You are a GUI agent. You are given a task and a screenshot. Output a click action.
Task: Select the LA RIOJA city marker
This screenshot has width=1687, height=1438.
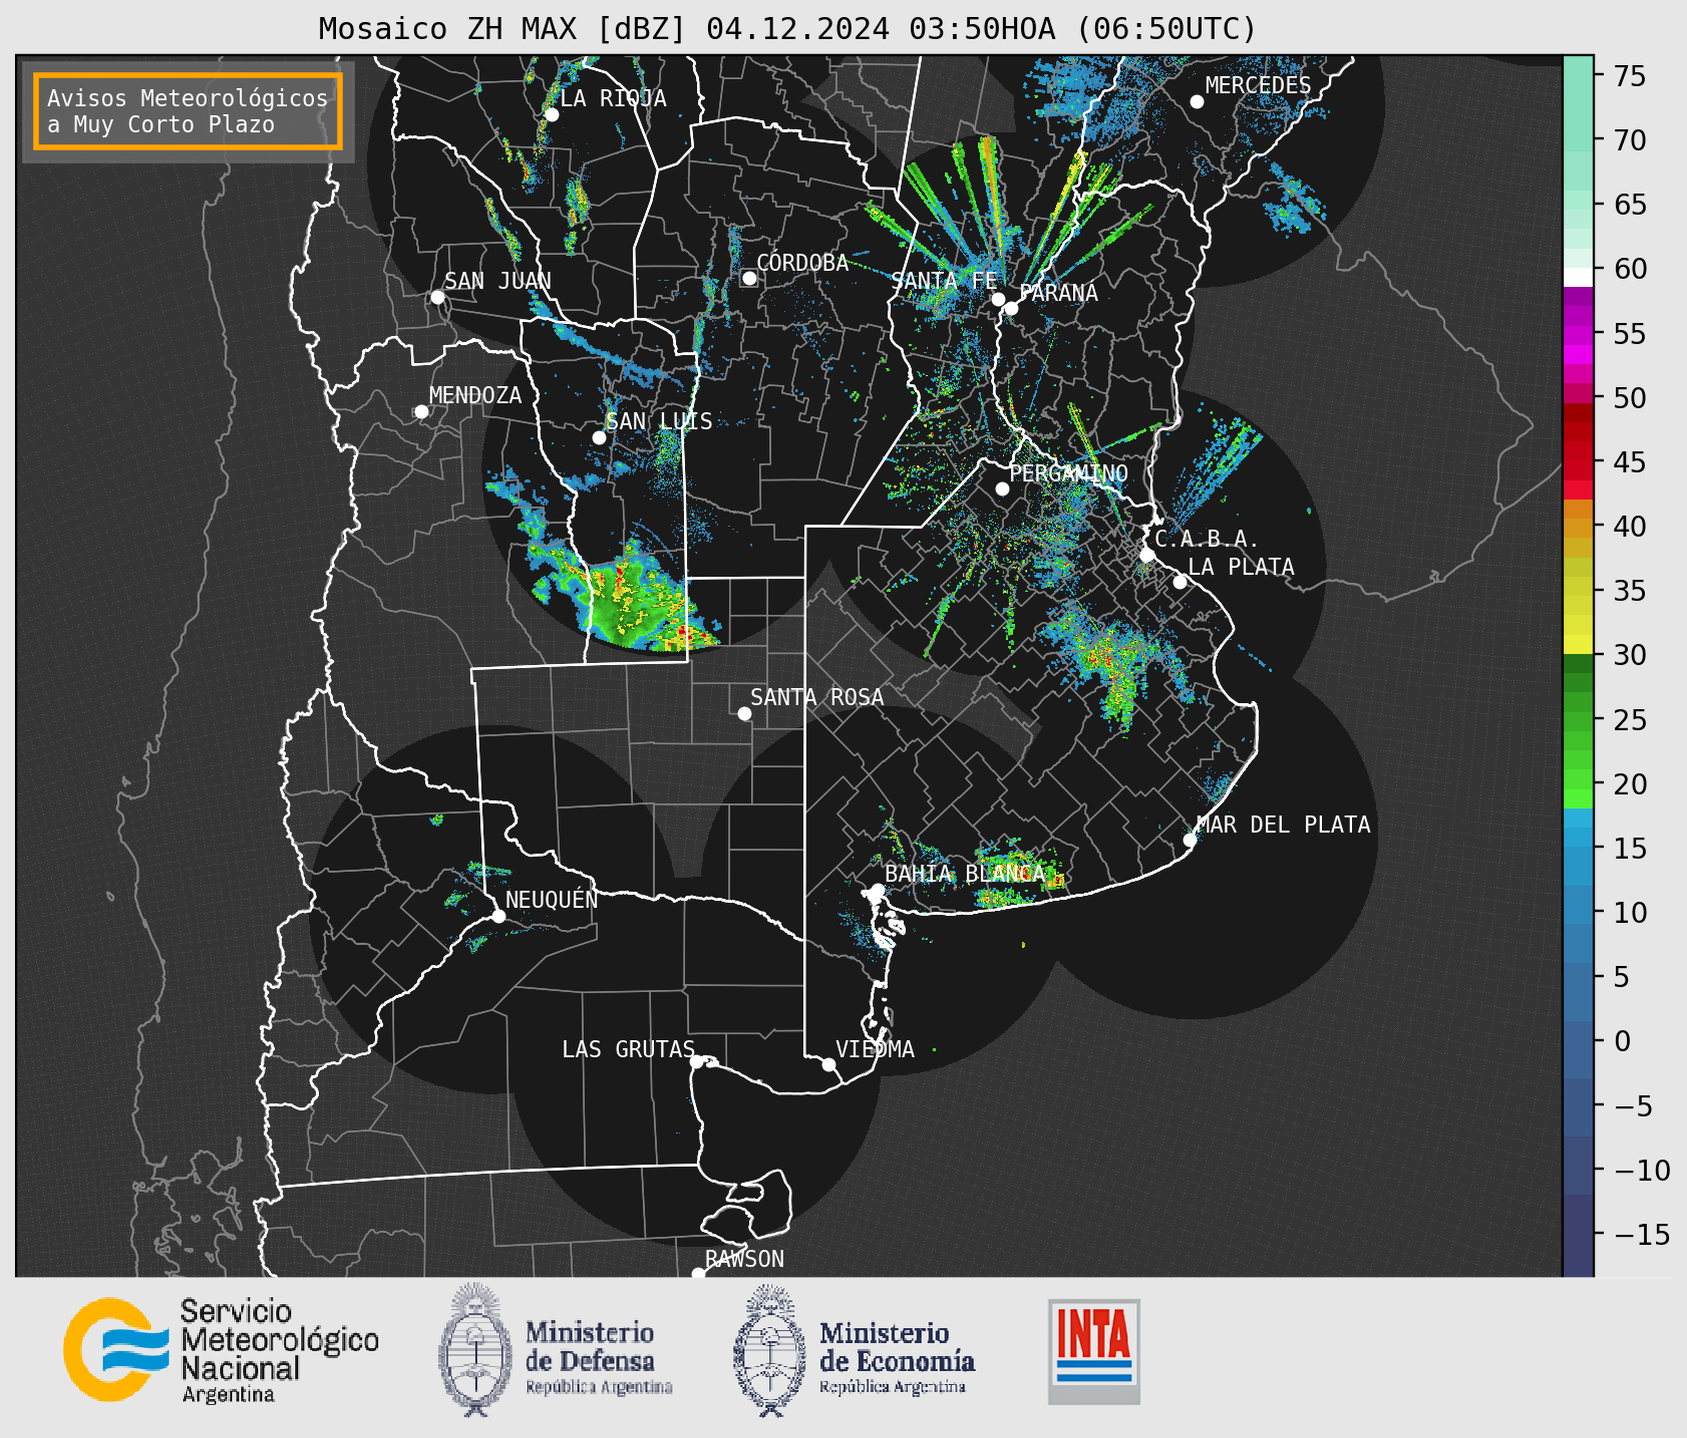(x=551, y=115)
